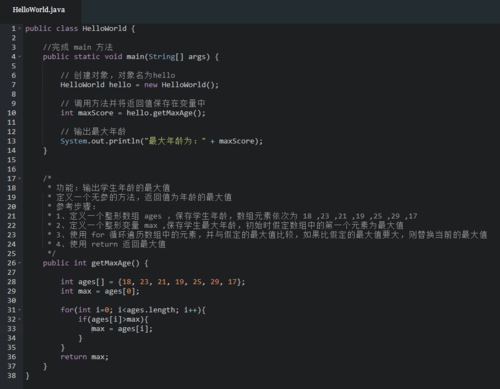The width and height of the screenshot is (500, 389).
Task: Click the '// 调用方法并将返回值保存在变量中' comment
Action: [133, 104]
